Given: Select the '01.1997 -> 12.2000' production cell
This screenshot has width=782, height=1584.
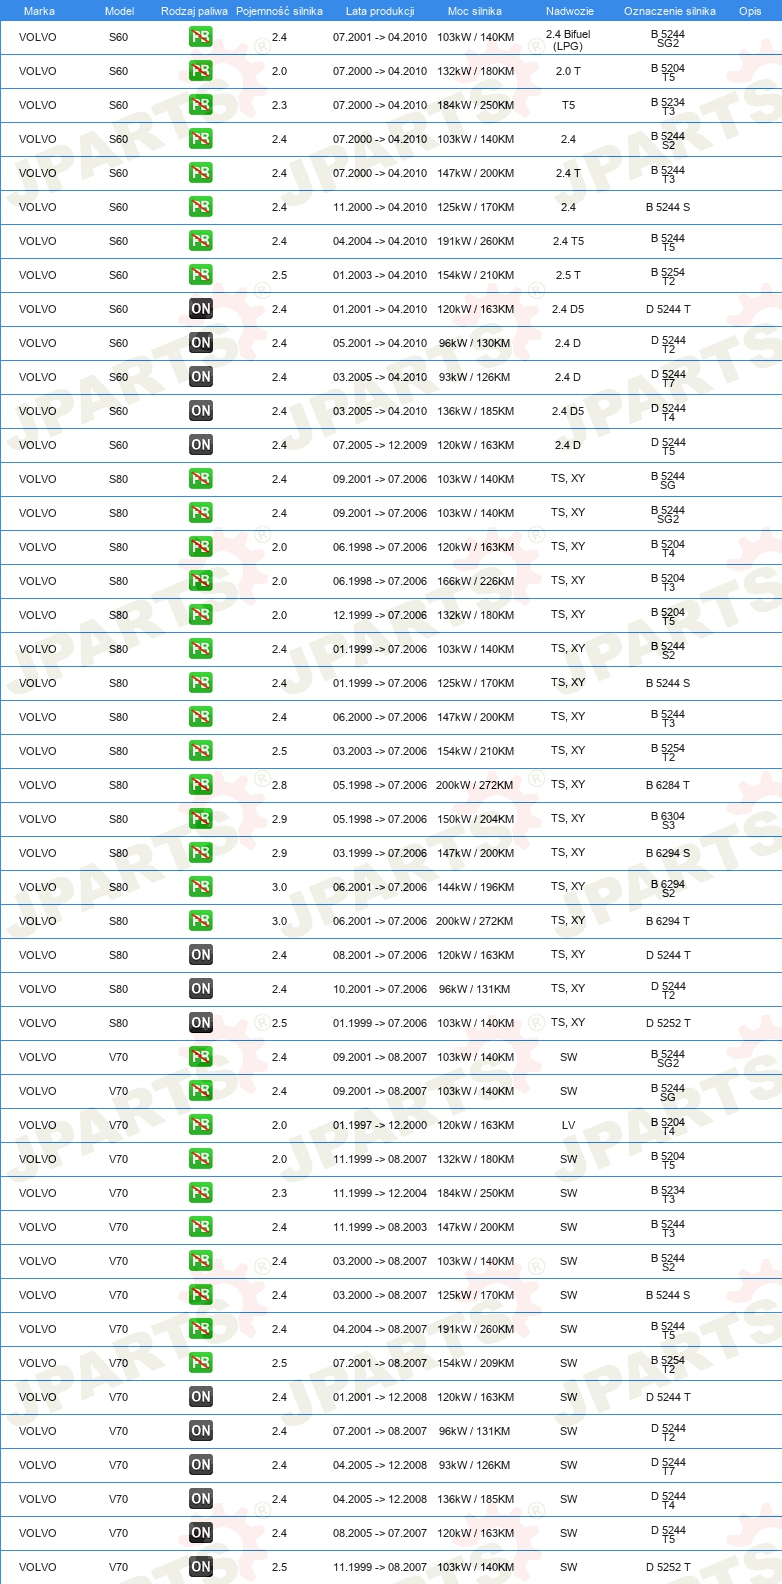Looking at the screenshot, I should coord(380,1125).
